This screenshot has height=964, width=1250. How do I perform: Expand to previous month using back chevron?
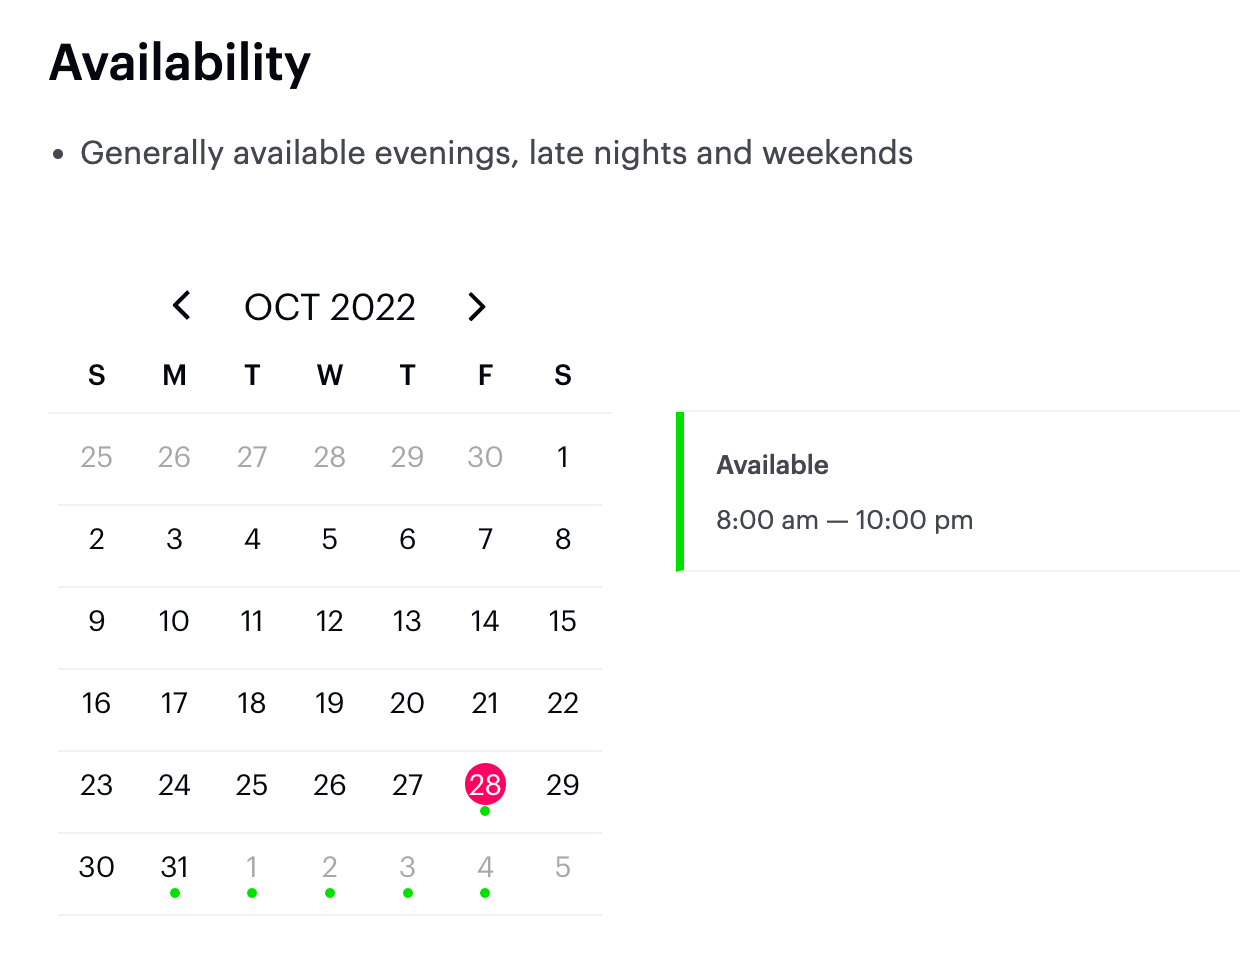(181, 307)
